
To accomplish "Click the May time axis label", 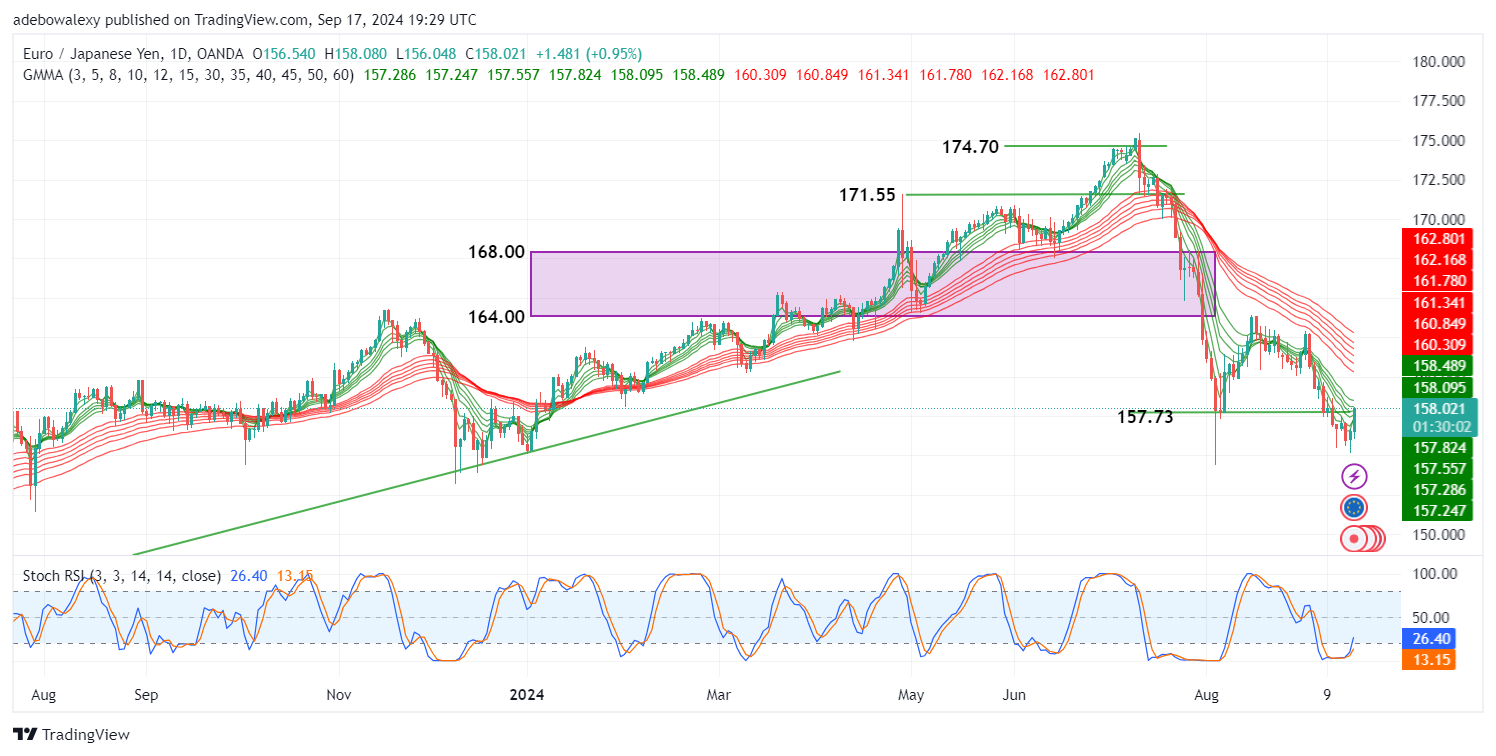I will pyautogui.click(x=911, y=694).
